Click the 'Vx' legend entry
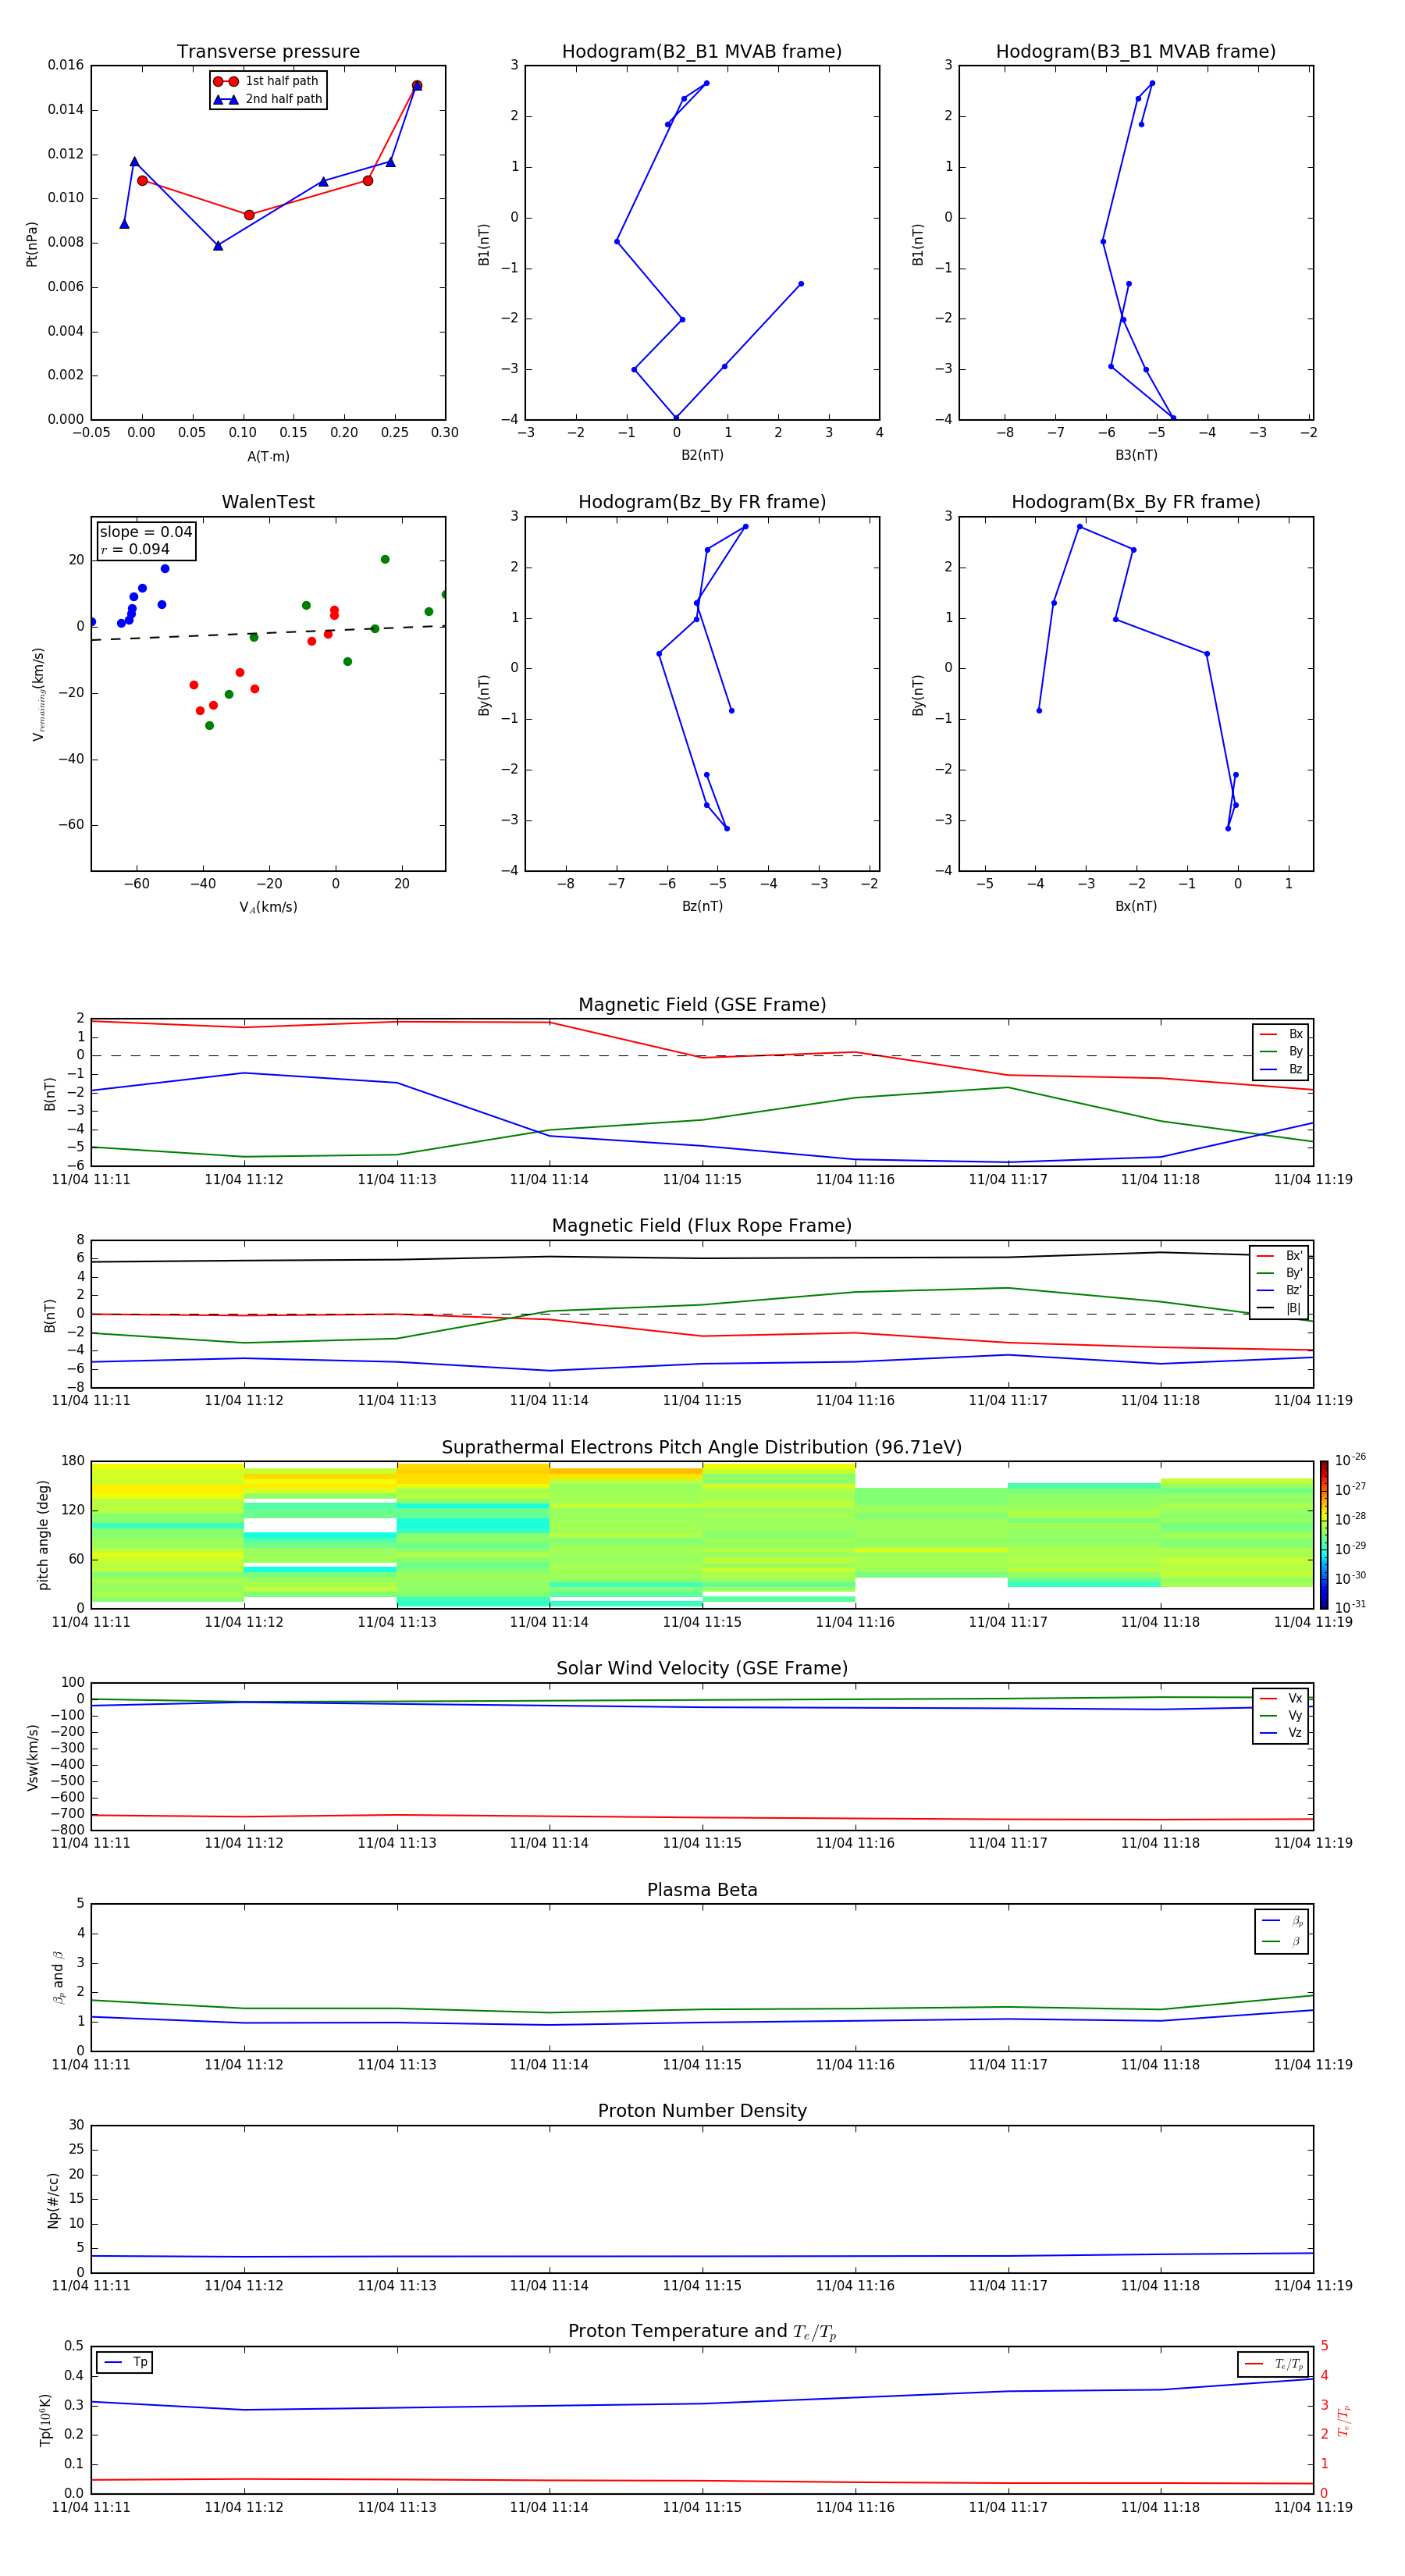The width and height of the screenshot is (1405, 2576). 1281,1698
